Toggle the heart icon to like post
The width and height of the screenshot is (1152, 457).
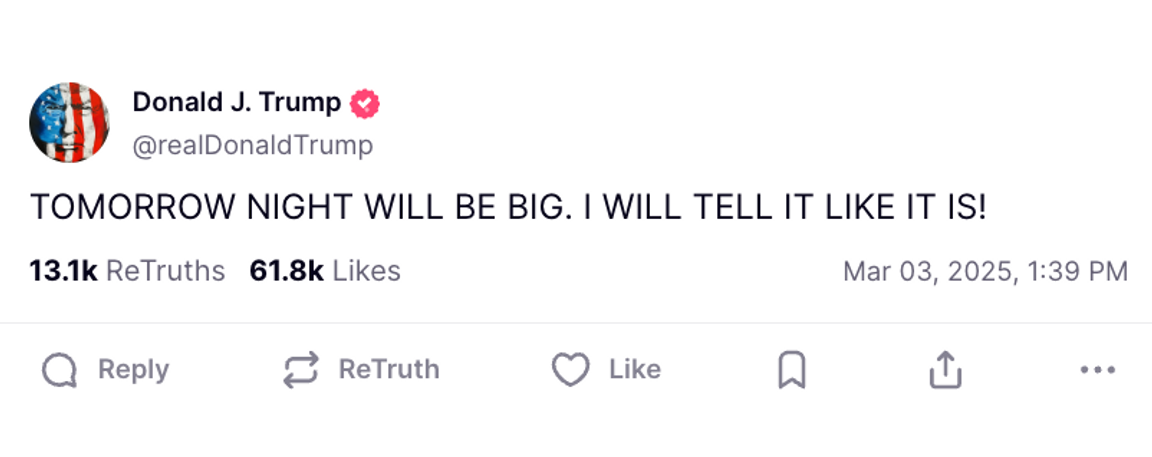tap(571, 371)
